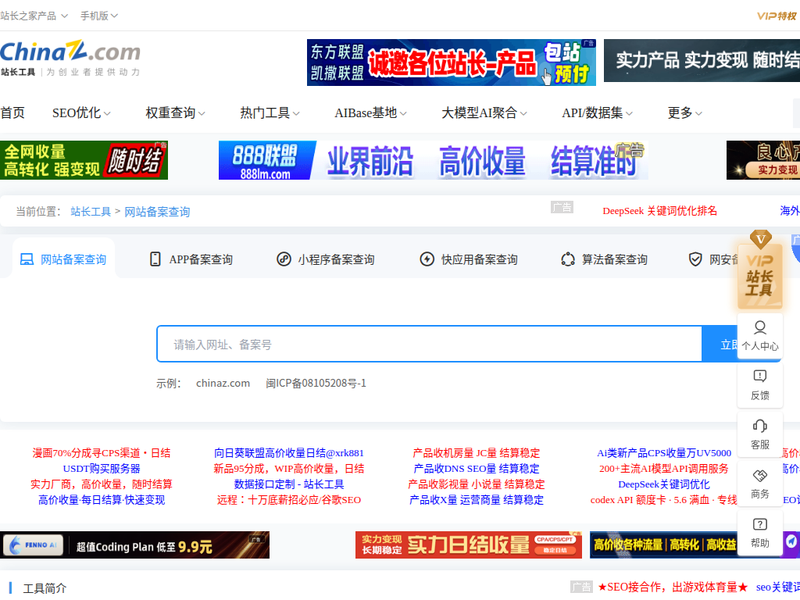Click example 闽ICP备08105208号-1
This screenshot has width=800, height=600.
point(316,383)
